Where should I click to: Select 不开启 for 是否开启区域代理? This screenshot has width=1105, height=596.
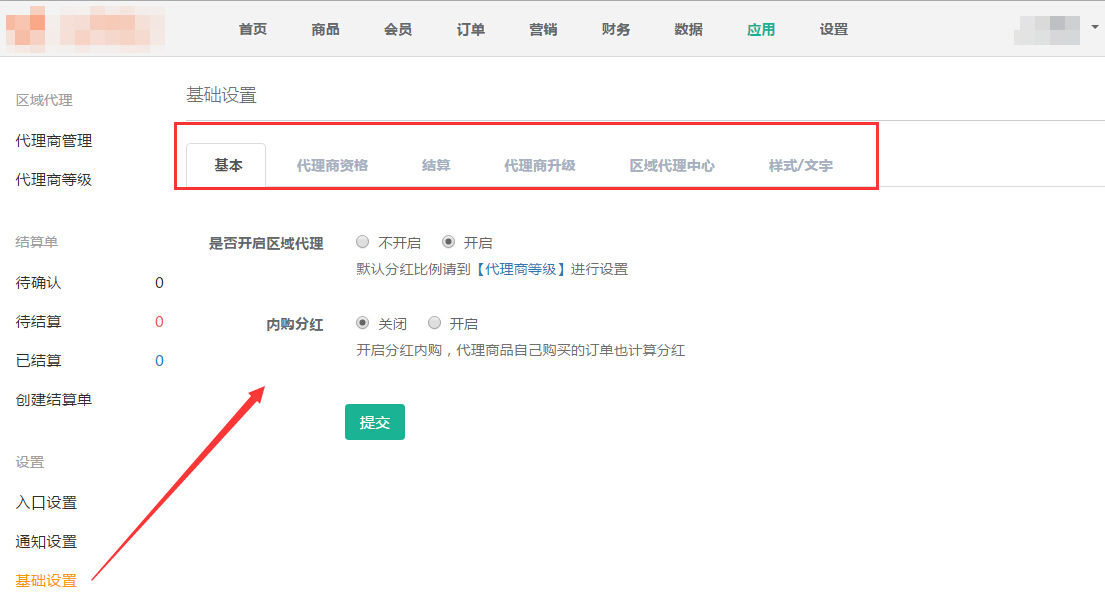pos(363,243)
